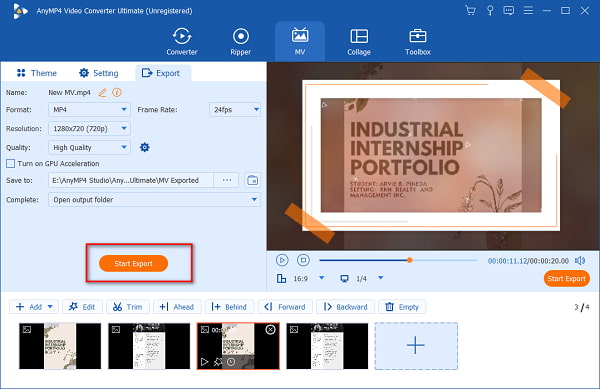The image size is (600, 389).
Task: Open the Quality dropdown
Action: [89, 147]
